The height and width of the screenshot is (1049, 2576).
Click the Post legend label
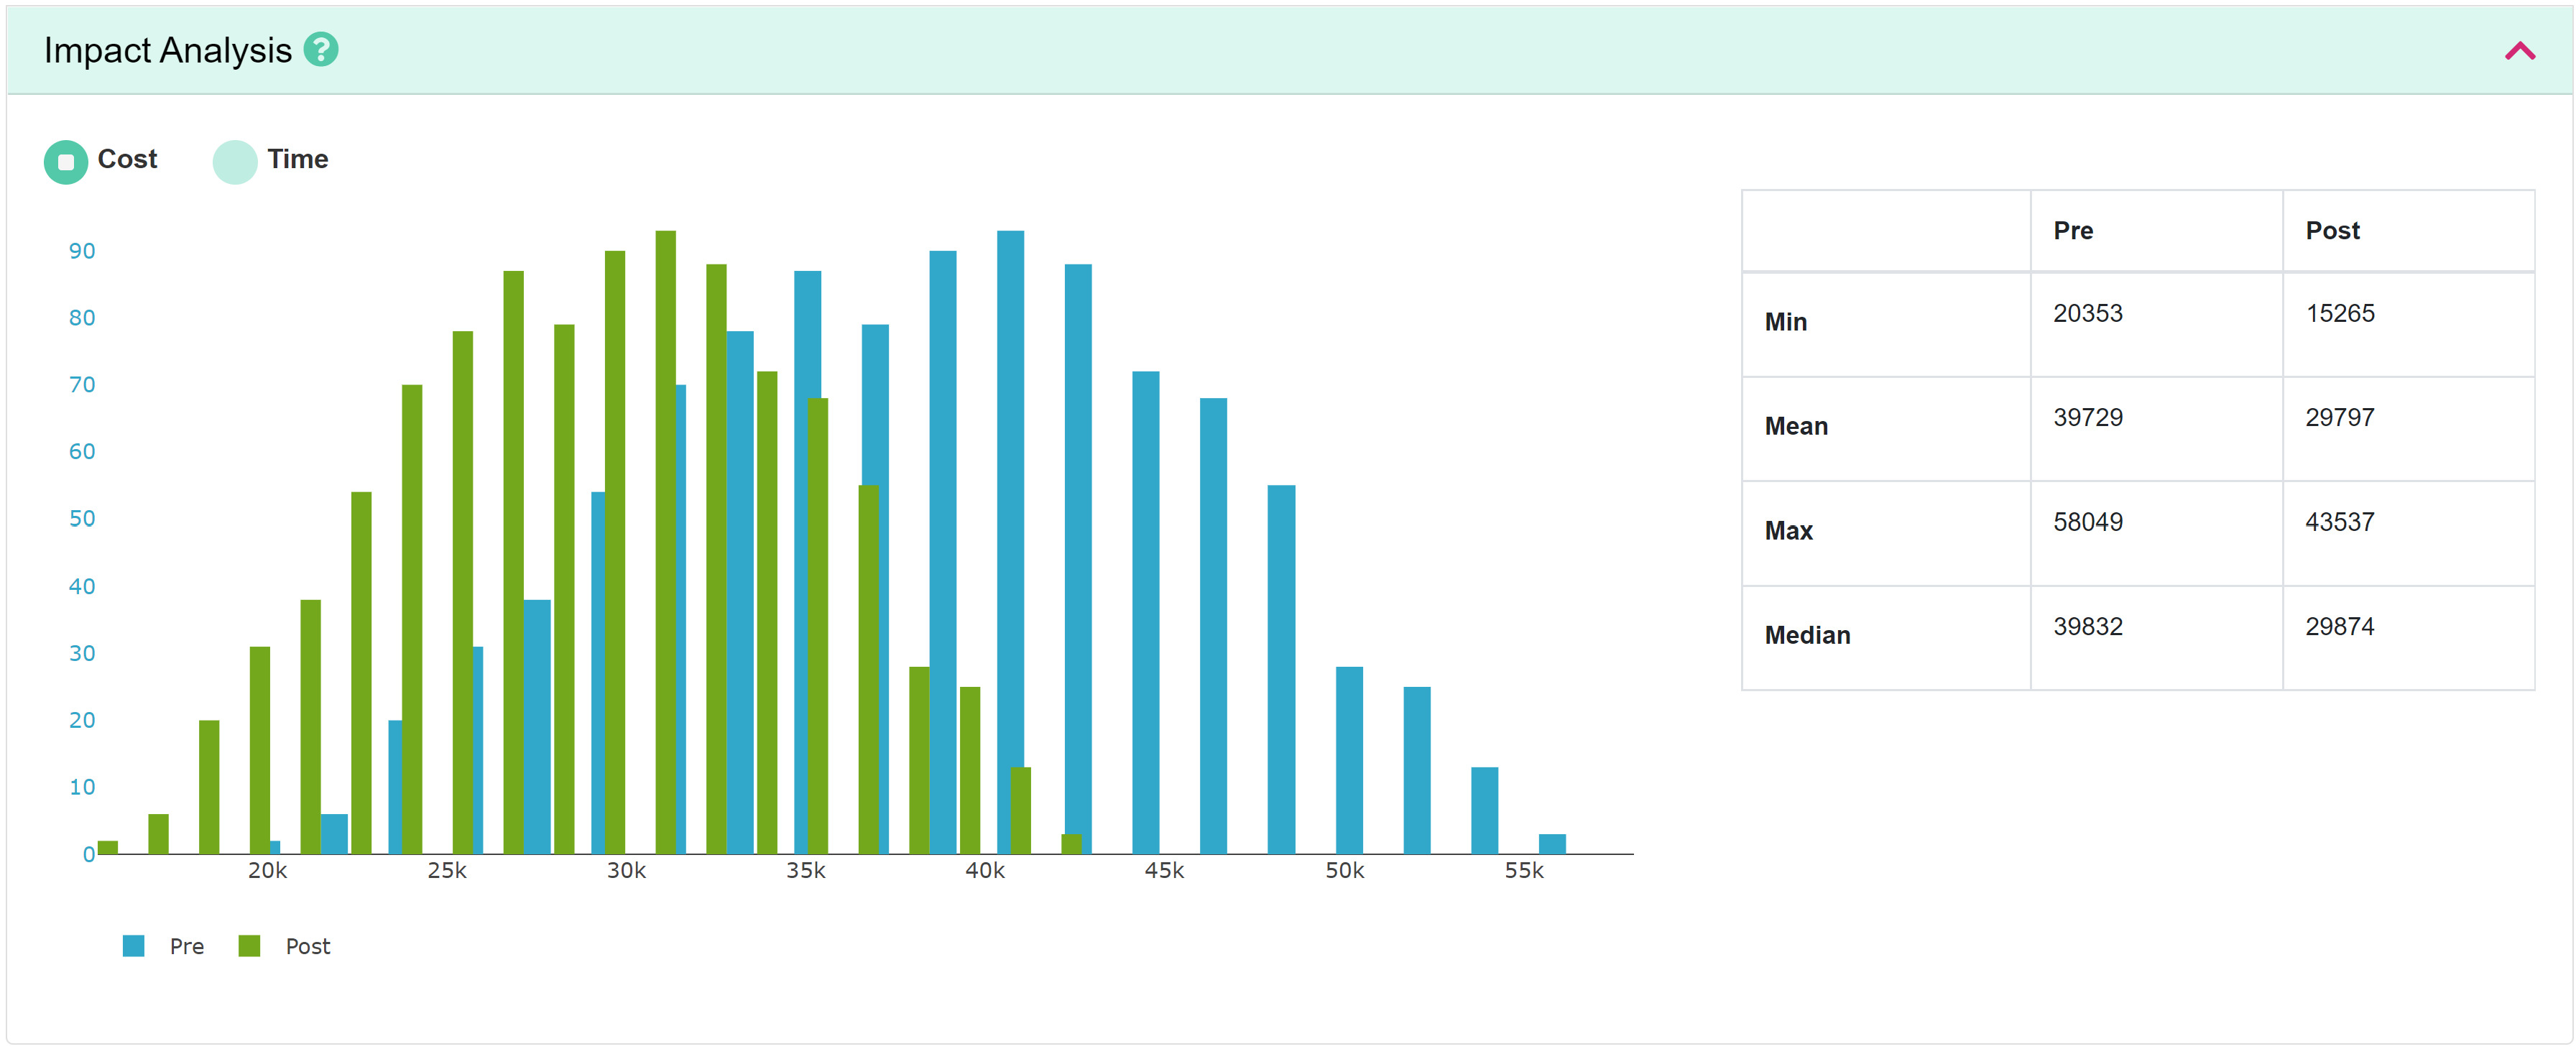[x=308, y=946]
